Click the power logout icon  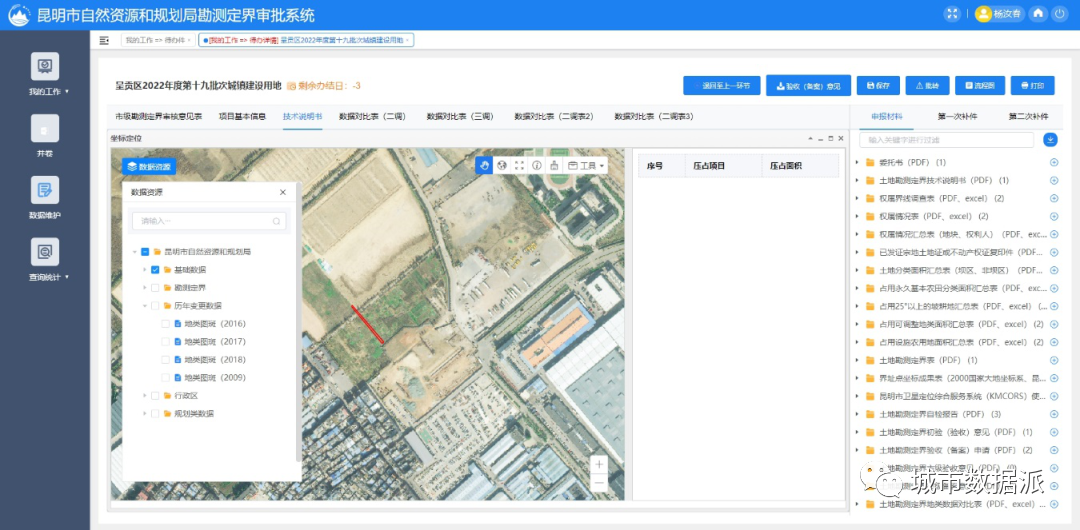pyautogui.click(x=1059, y=14)
